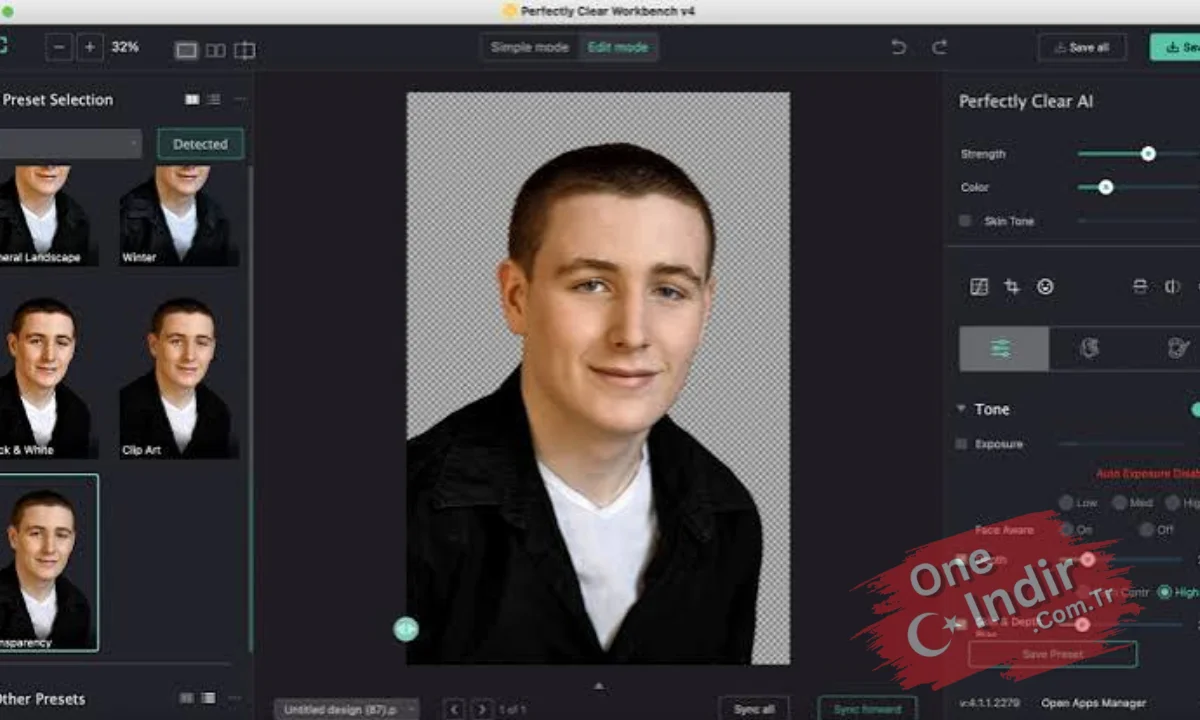Open the histogram icon in right panel
The image size is (1200, 720).
[979, 287]
